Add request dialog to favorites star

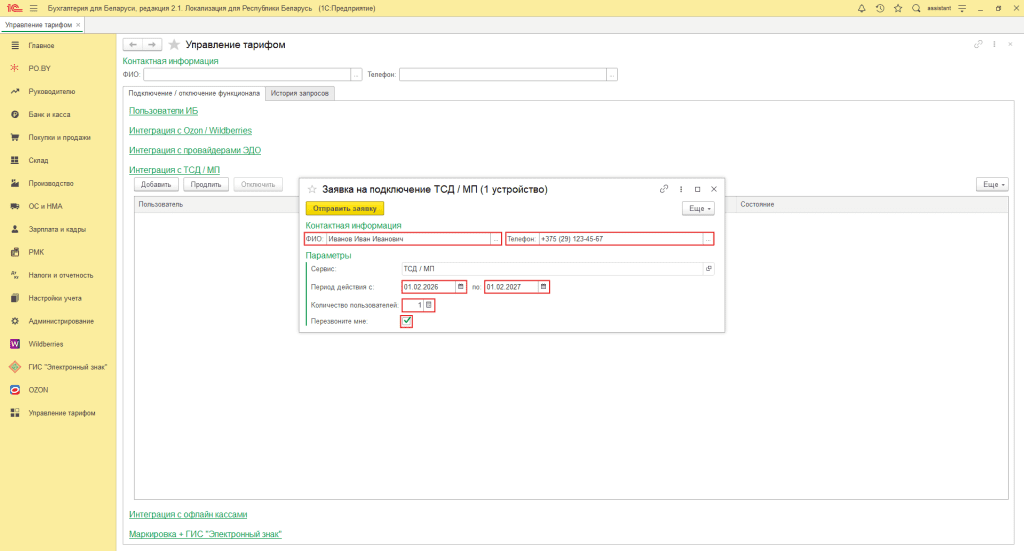pyautogui.click(x=312, y=189)
